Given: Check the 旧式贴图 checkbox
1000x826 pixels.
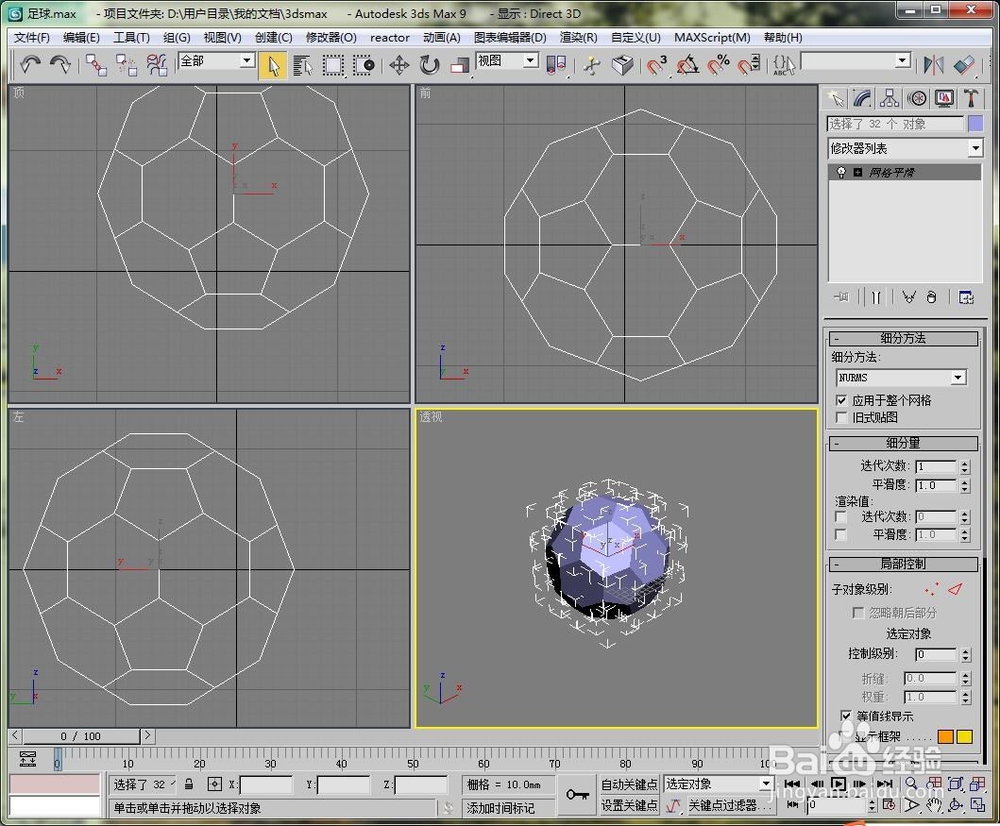Looking at the screenshot, I should [x=841, y=418].
